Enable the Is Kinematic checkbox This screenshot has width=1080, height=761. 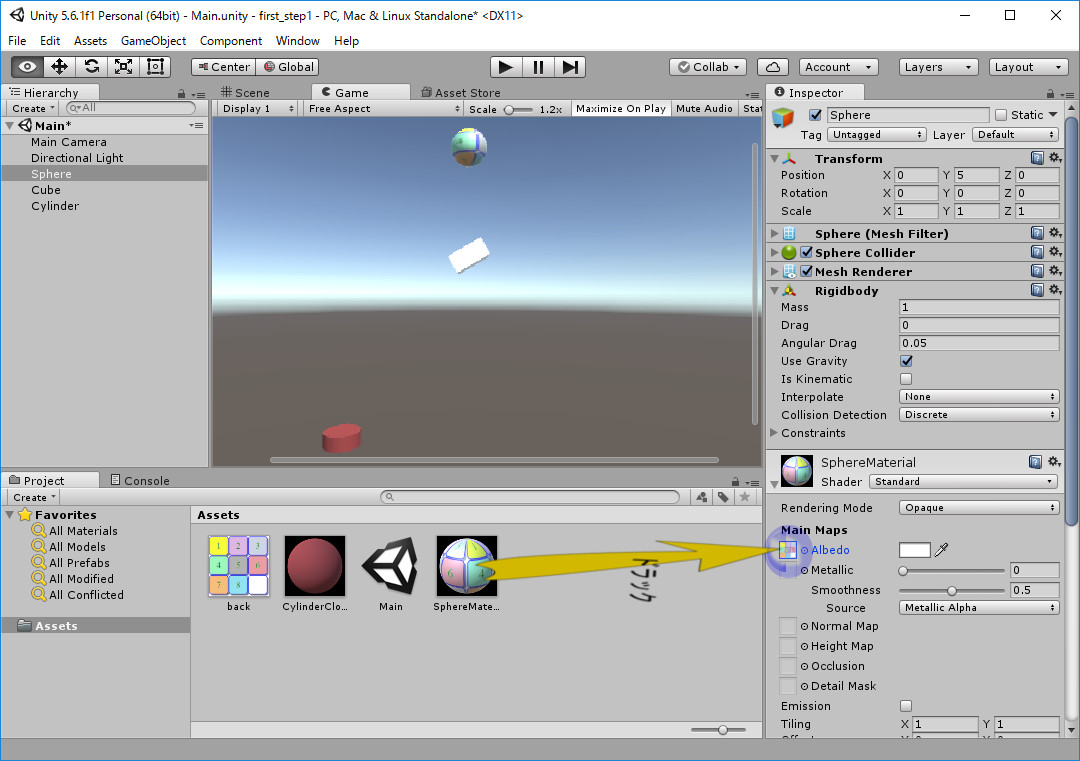pos(906,379)
